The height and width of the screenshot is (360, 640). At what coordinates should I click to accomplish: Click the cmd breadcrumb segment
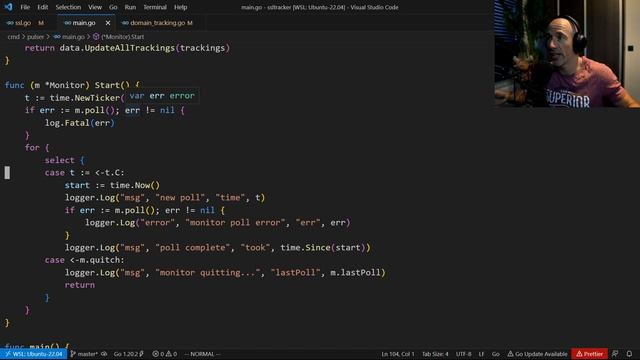13,37
